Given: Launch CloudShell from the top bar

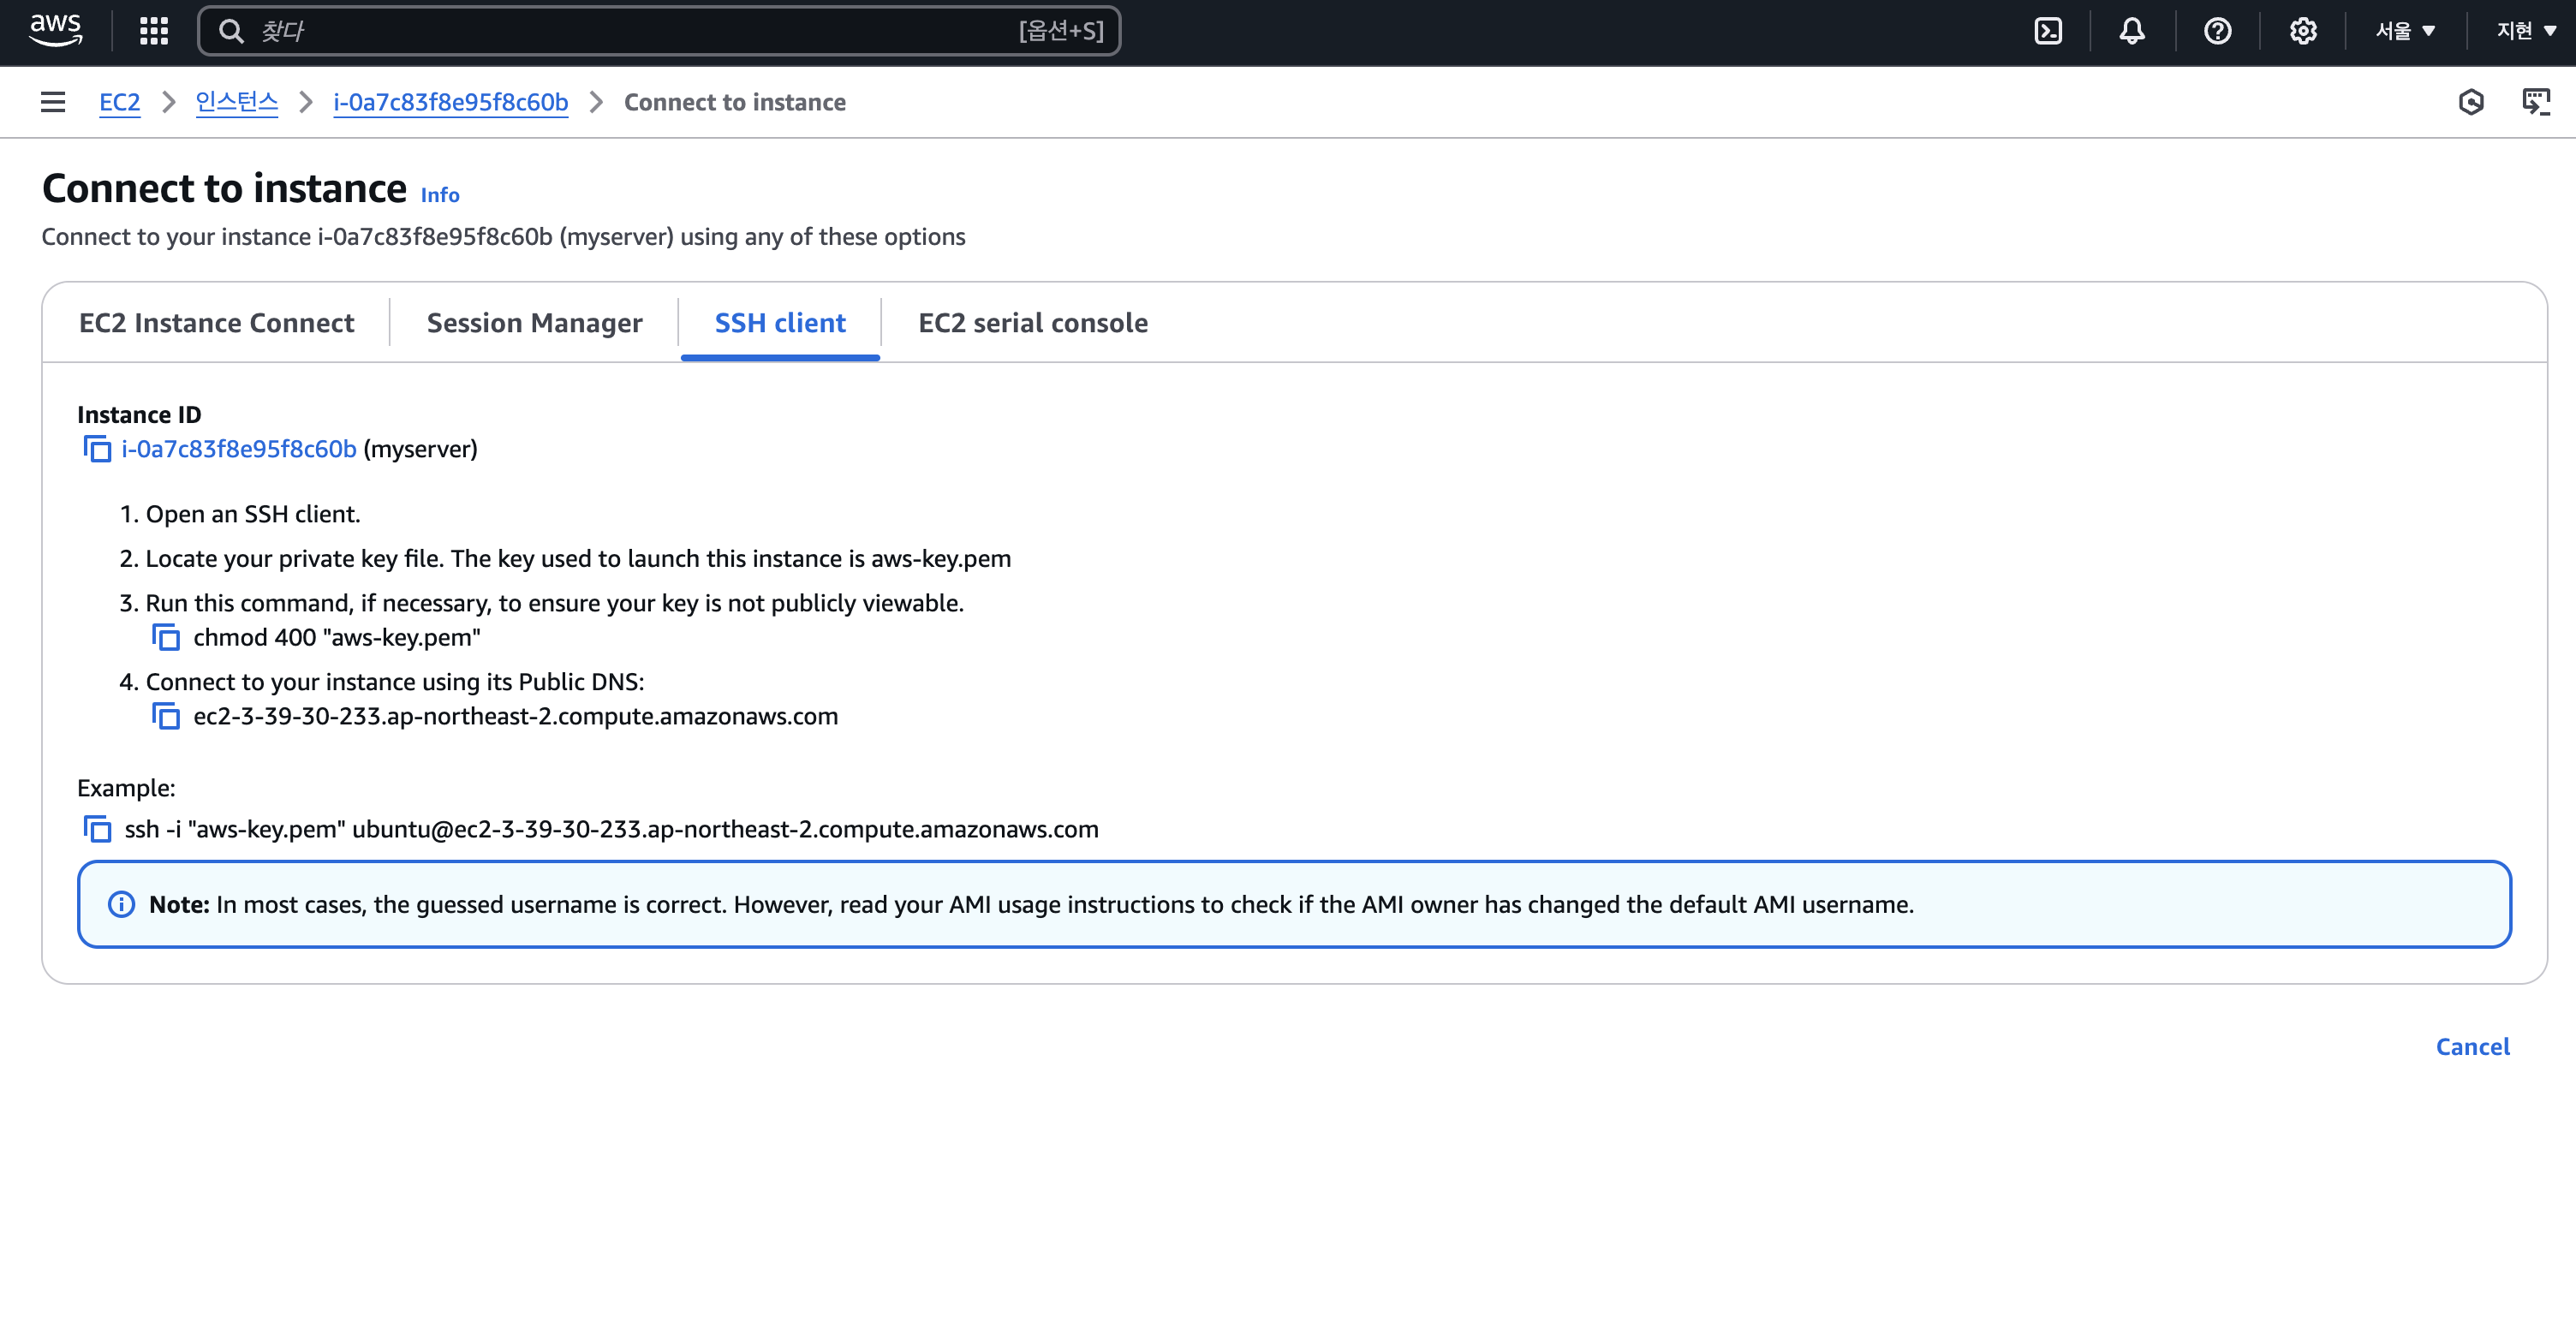Looking at the screenshot, I should tap(2048, 31).
